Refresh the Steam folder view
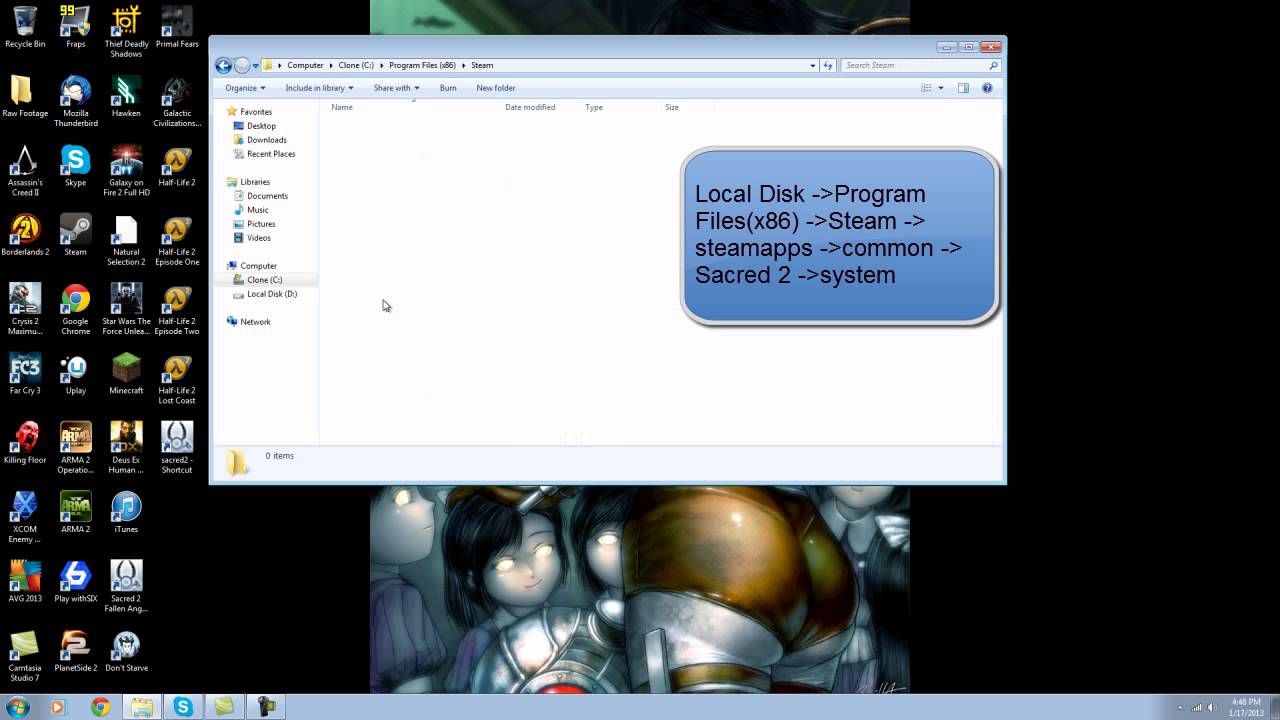1280x720 pixels. (x=827, y=65)
